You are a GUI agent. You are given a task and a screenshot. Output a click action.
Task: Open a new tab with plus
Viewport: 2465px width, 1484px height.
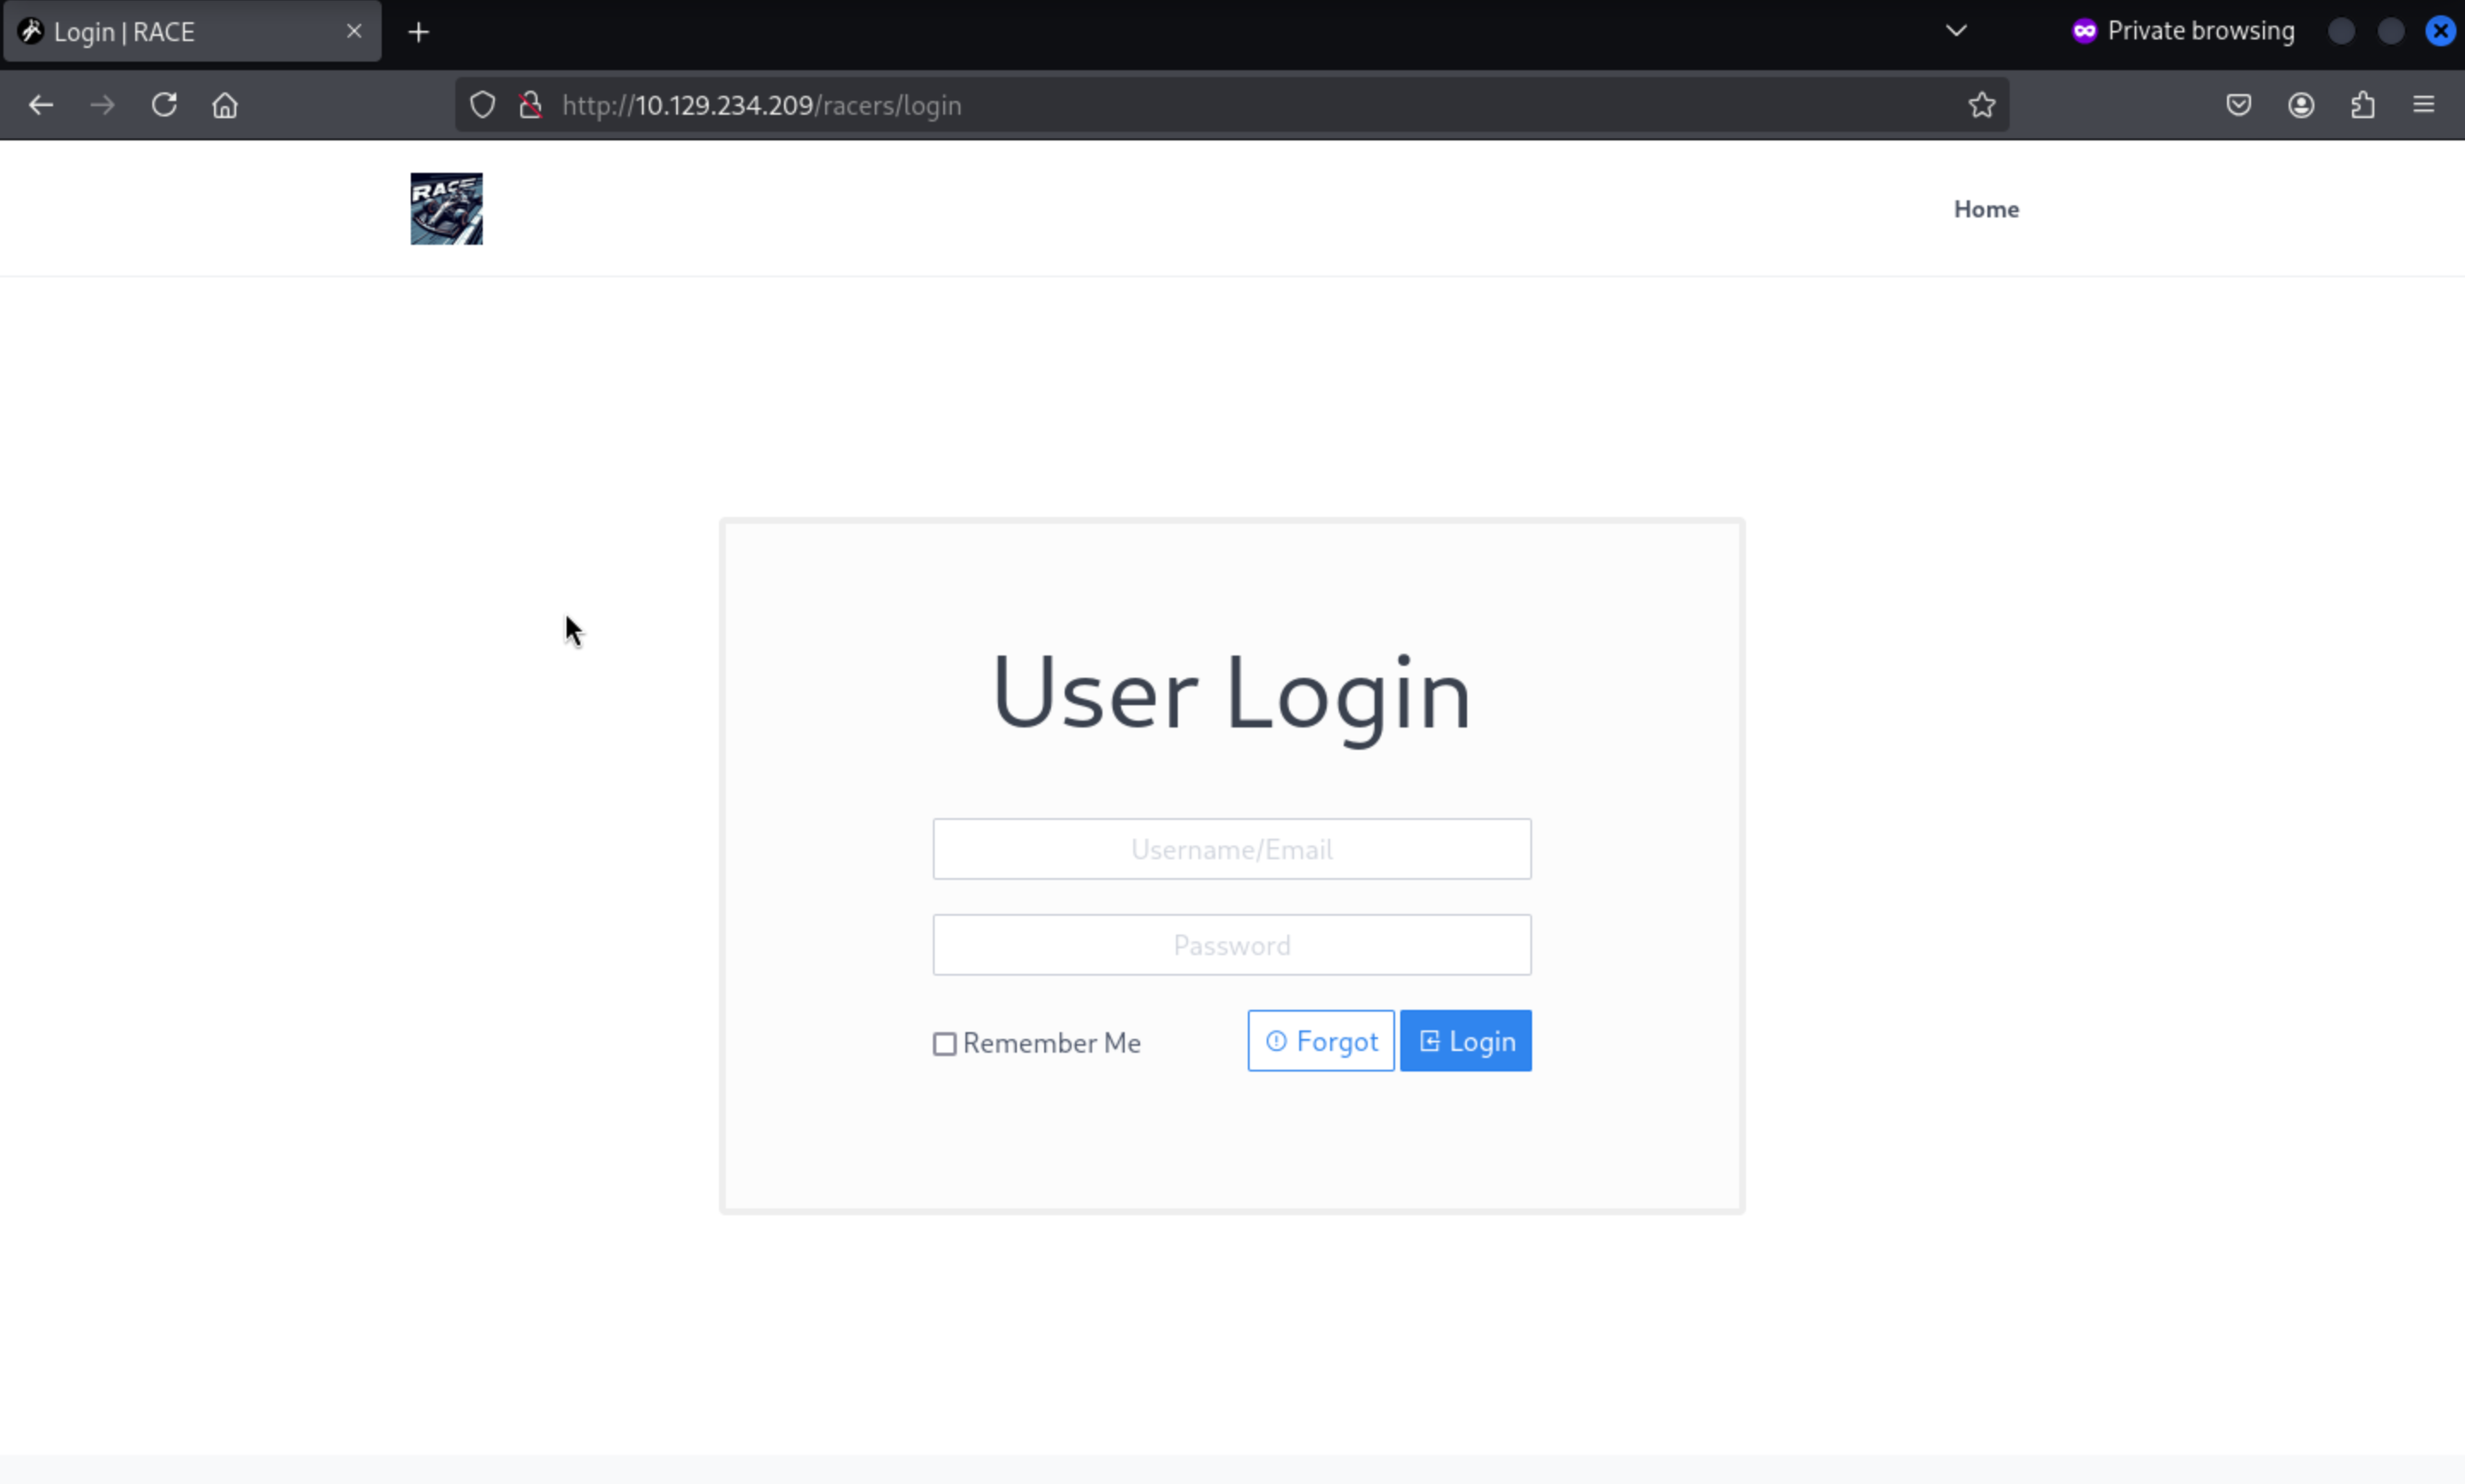pos(419,32)
